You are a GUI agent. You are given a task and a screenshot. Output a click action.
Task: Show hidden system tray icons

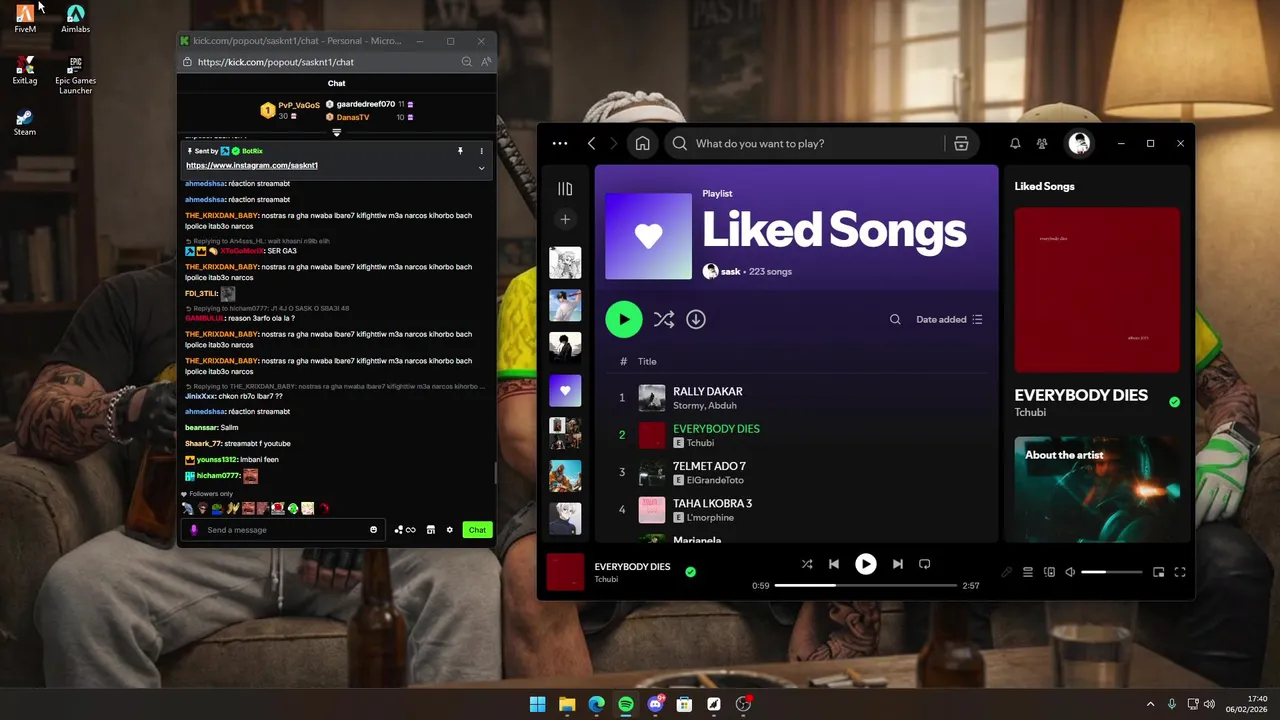point(1150,704)
